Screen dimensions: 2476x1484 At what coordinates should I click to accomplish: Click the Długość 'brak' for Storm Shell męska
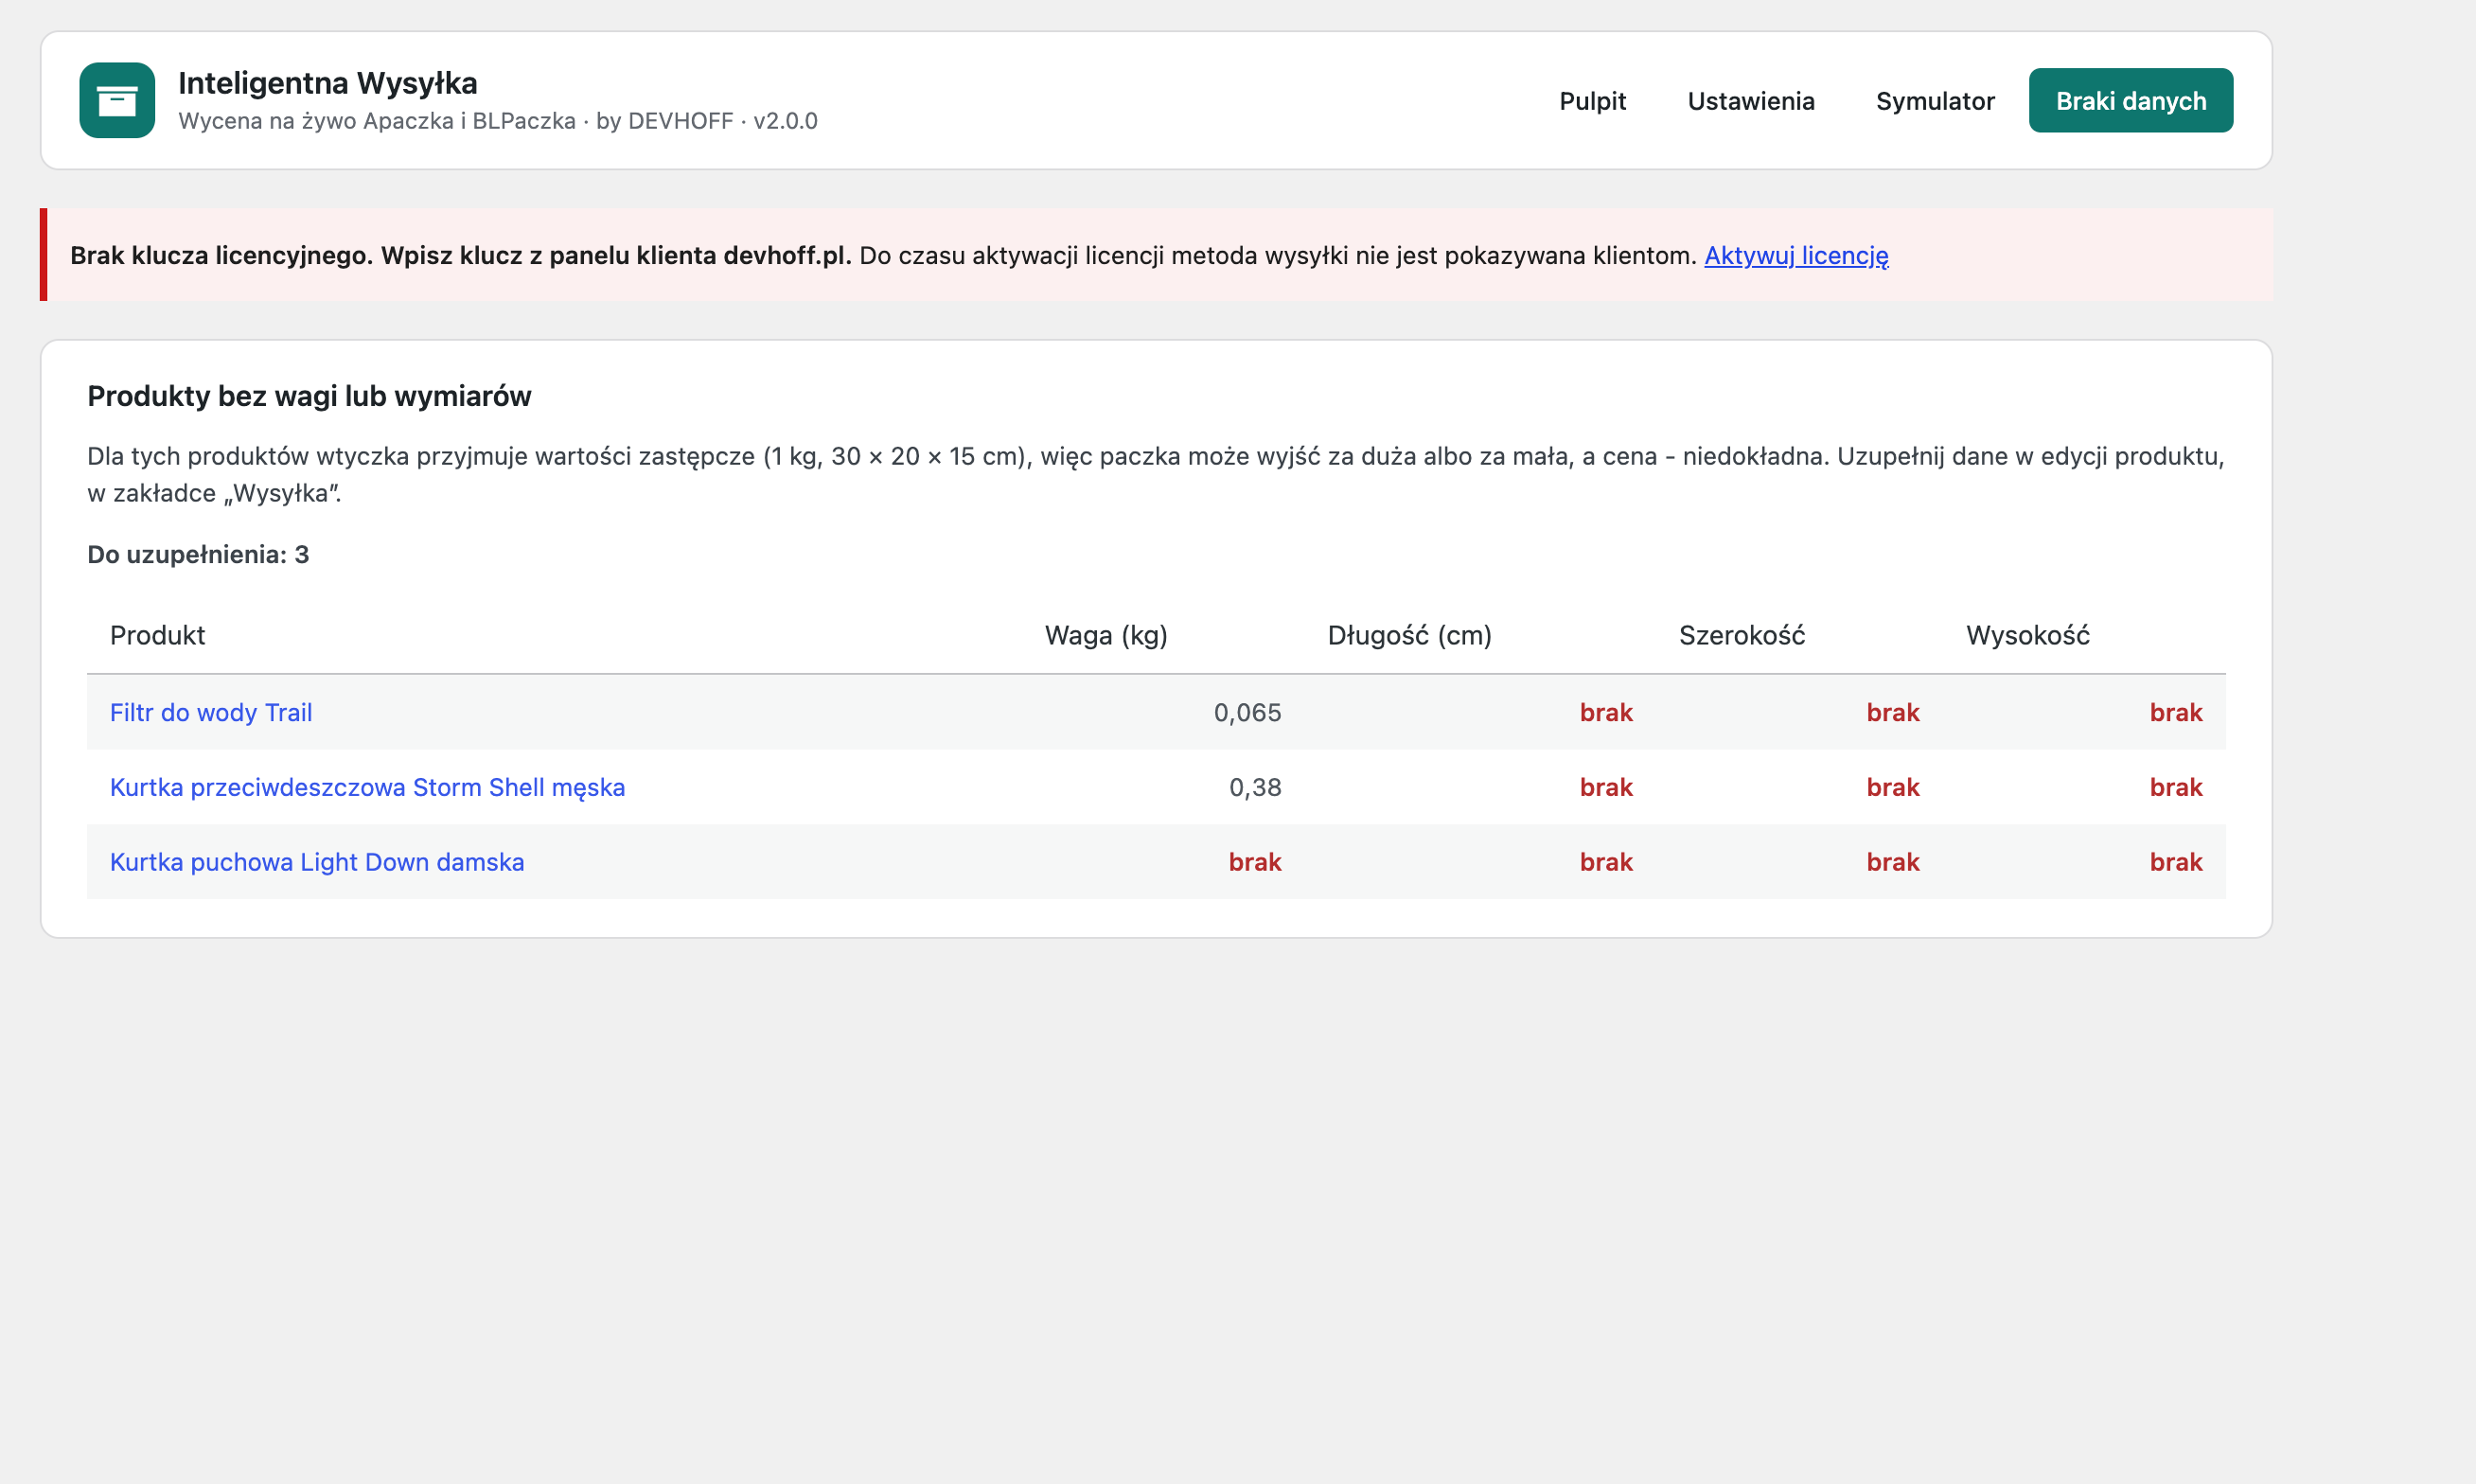pyautogui.click(x=1605, y=787)
